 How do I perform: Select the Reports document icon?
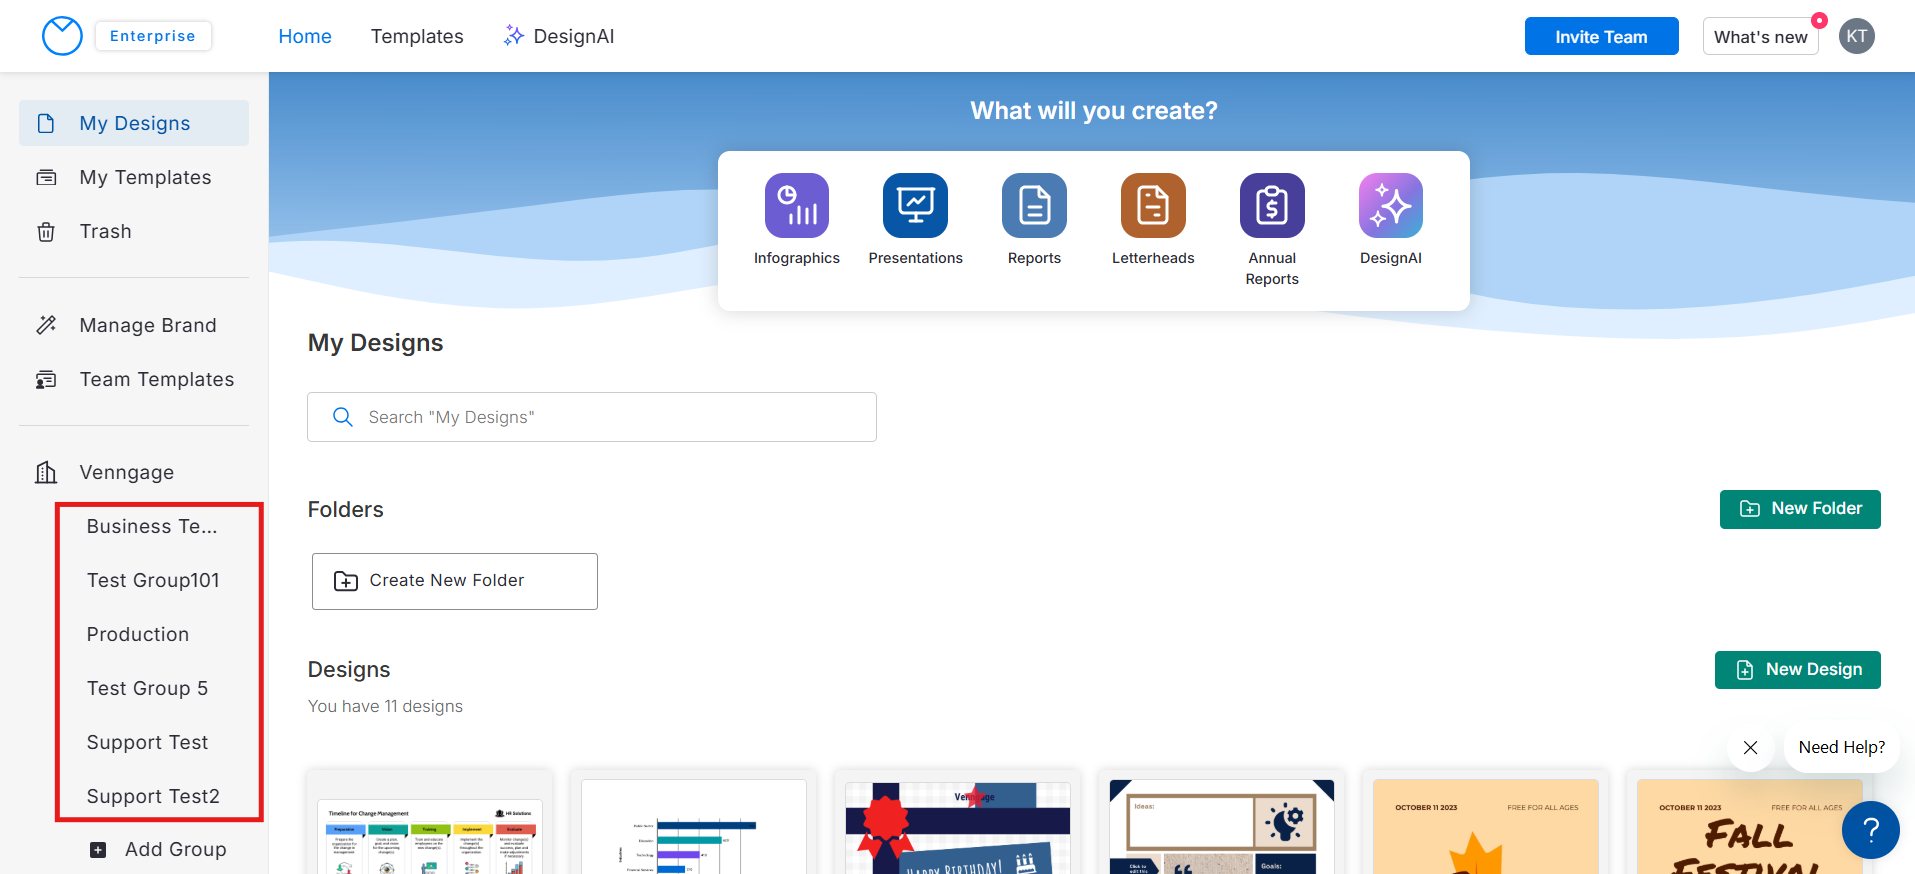click(x=1034, y=206)
